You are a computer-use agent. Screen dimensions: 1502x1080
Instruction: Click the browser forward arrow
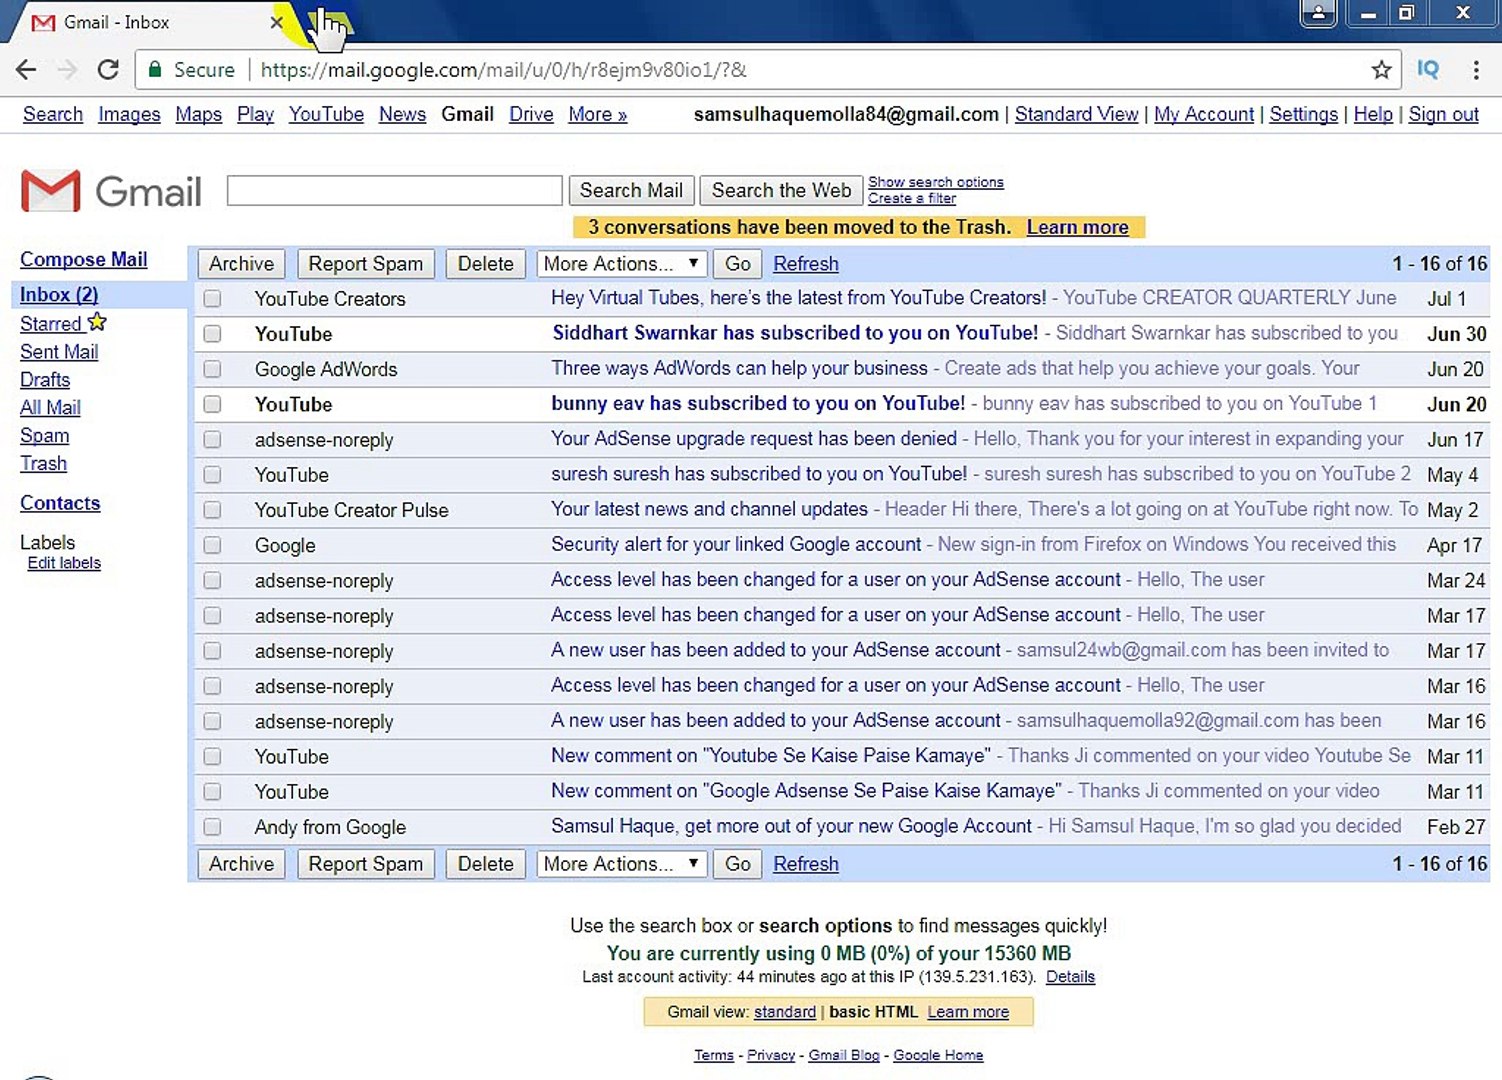[67, 70]
